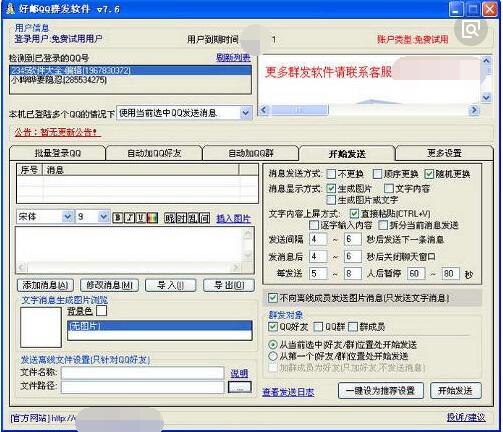Open 查看发送日志 link
Screen dimensions: 503x432
pos(288,392)
